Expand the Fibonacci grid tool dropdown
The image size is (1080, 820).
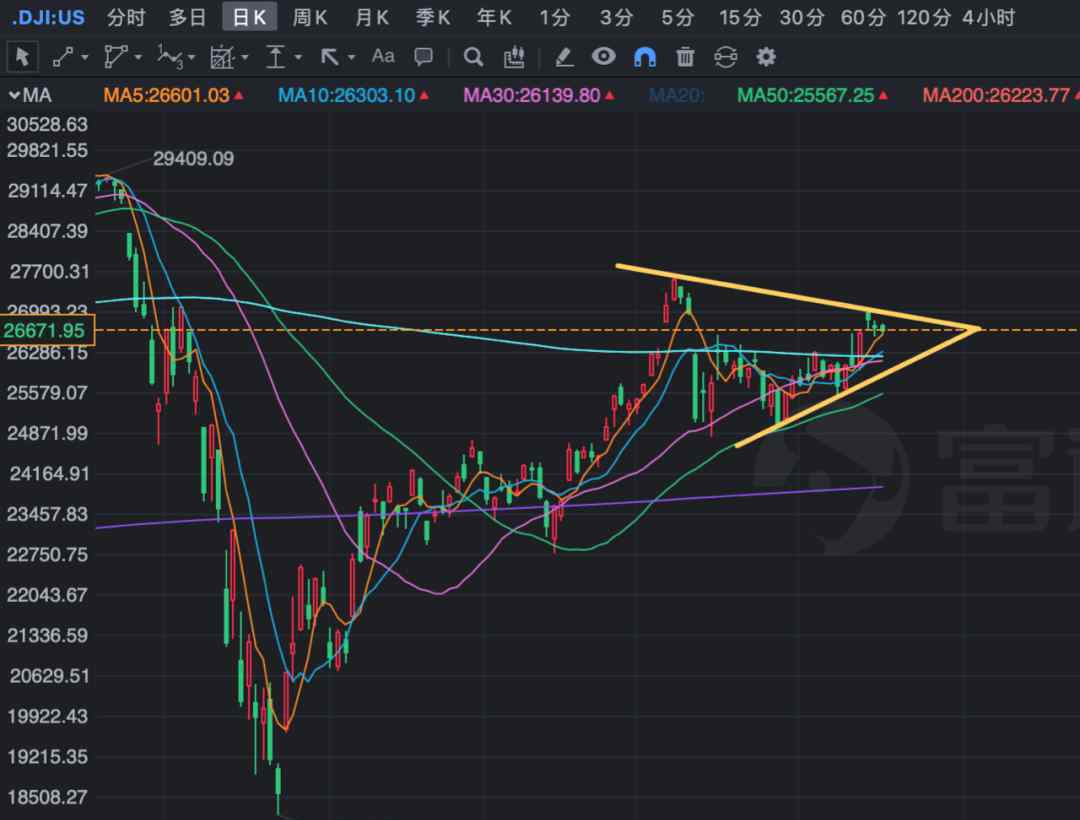pyautogui.click(x=245, y=57)
